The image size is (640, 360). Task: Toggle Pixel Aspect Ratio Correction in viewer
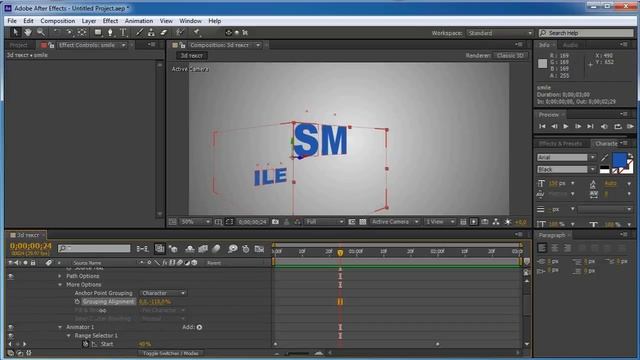(x=463, y=222)
